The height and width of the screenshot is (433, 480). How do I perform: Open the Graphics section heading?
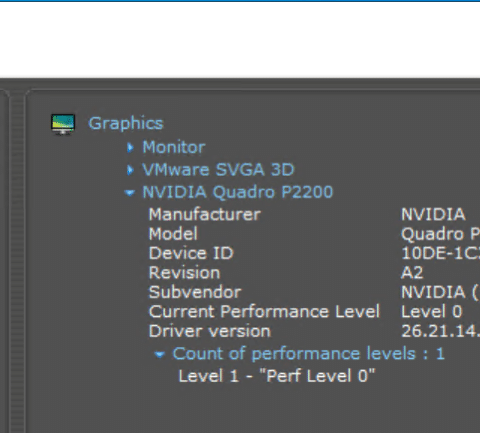pos(126,123)
